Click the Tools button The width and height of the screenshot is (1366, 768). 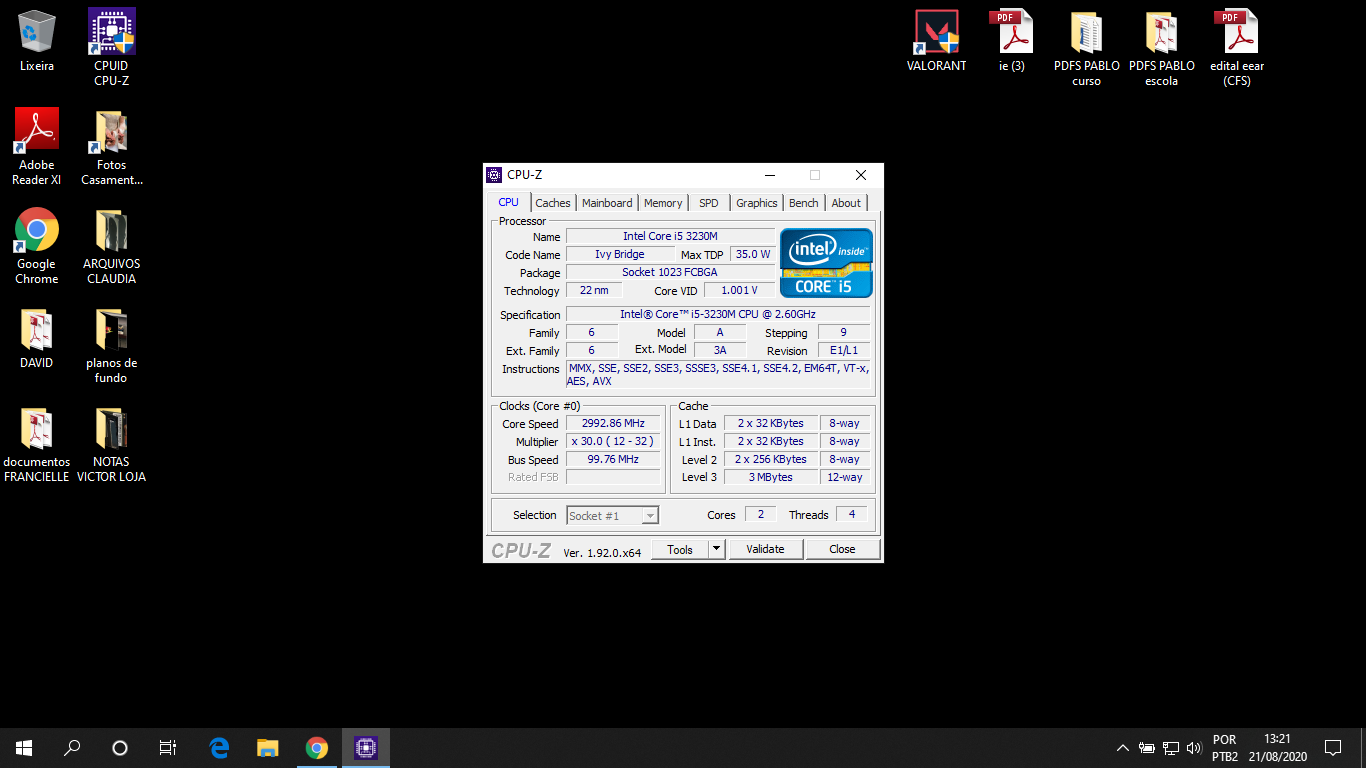click(680, 549)
